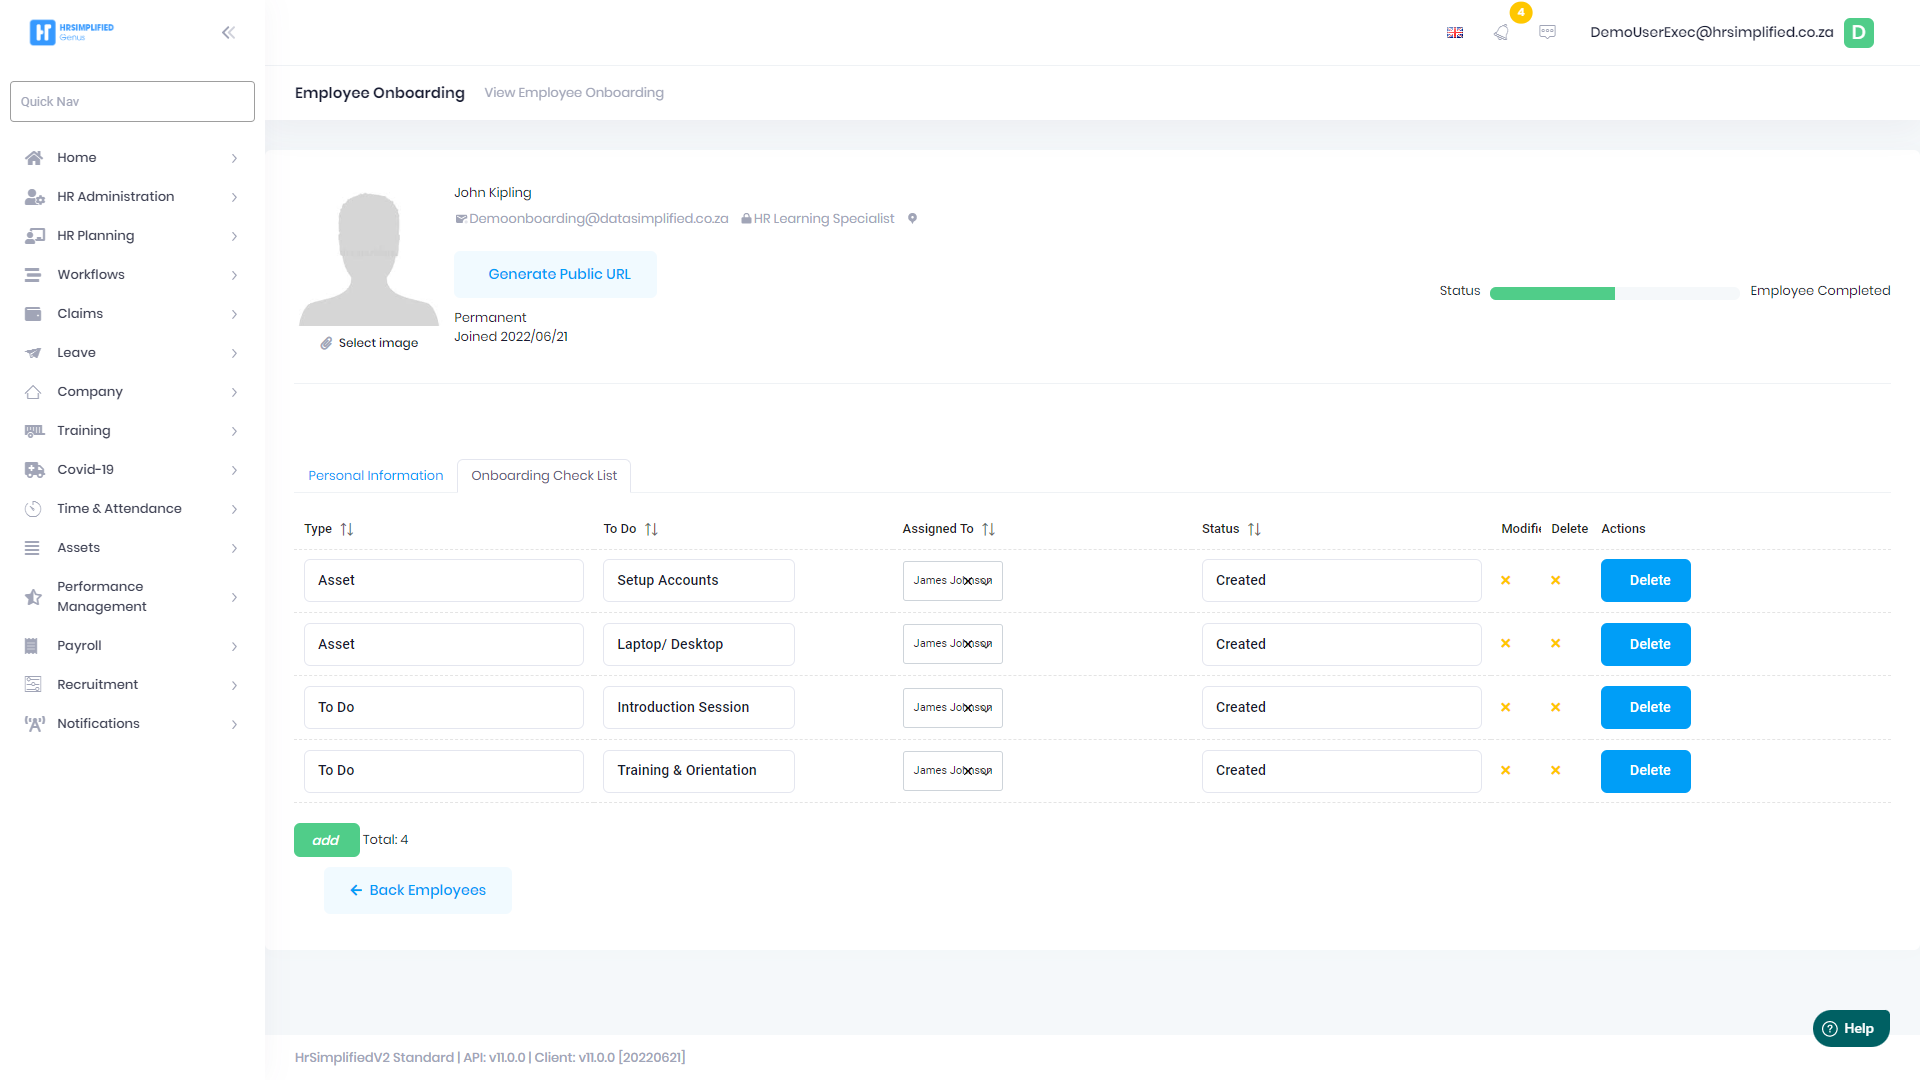Toggle the Delete X mark for the Laptop/ Desktop row
Image resolution: width=1920 pixels, height=1080 pixels.
[1555, 644]
